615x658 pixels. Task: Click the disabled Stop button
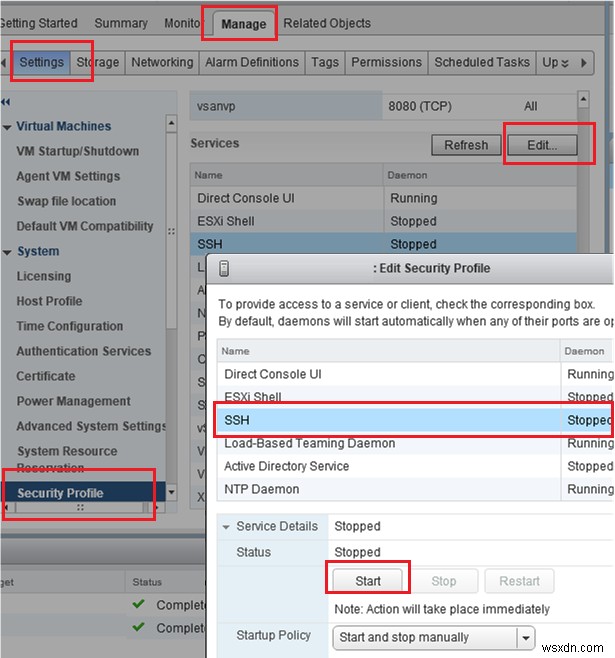click(x=443, y=581)
